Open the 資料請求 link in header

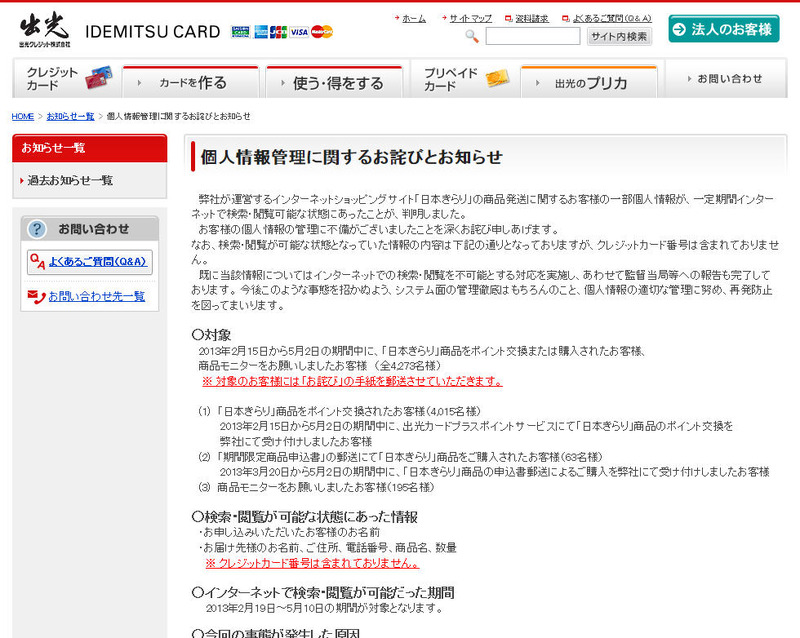531,18
